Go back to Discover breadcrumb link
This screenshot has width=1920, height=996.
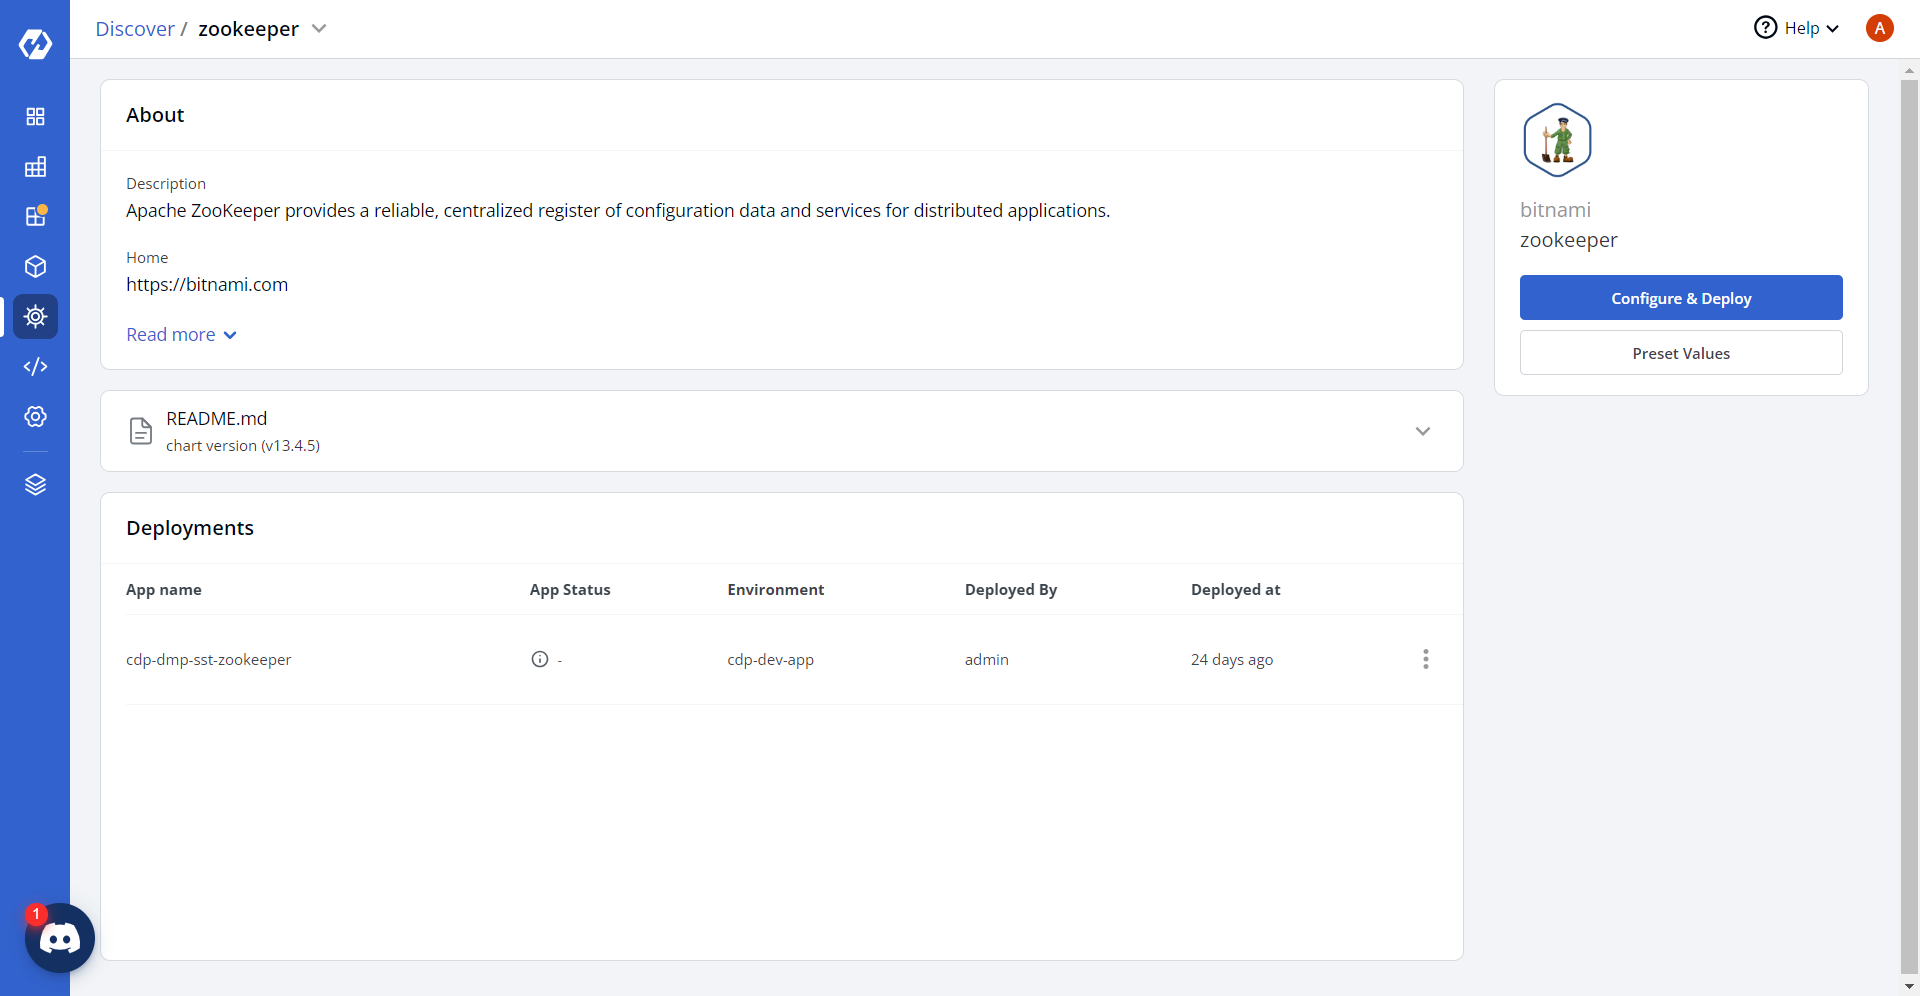(135, 29)
